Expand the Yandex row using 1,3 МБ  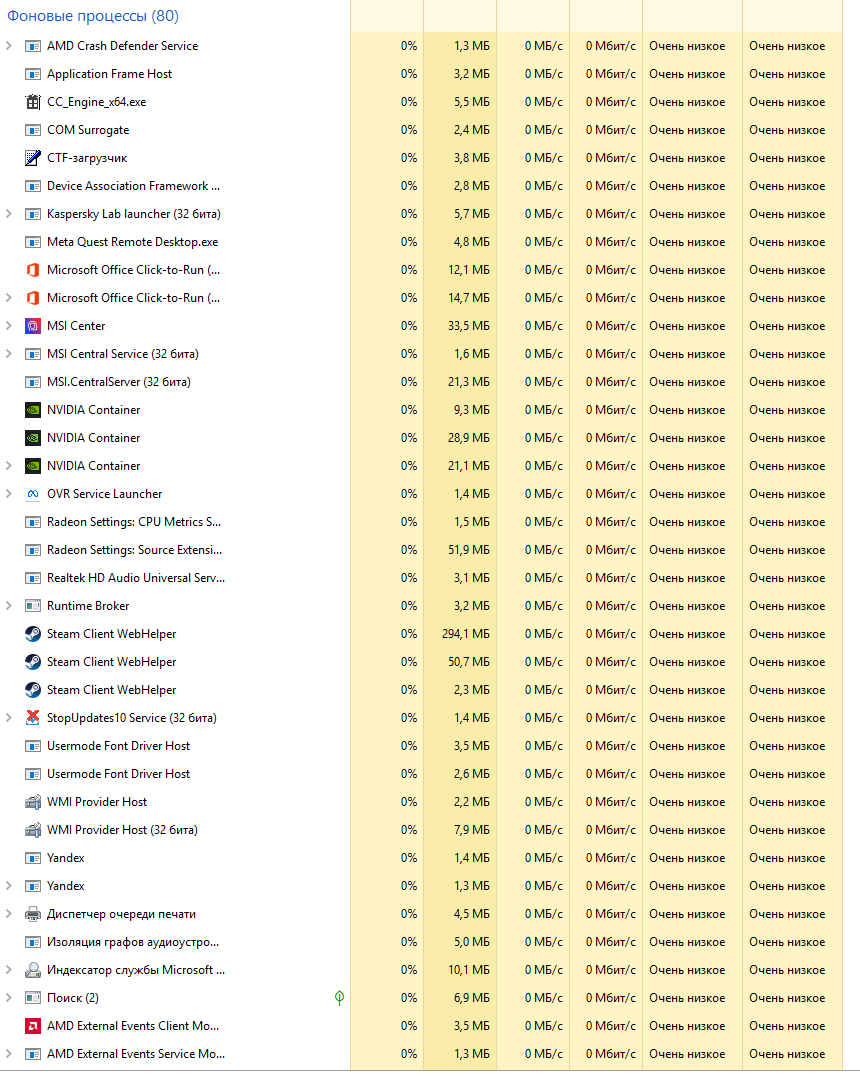(x=9, y=886)
